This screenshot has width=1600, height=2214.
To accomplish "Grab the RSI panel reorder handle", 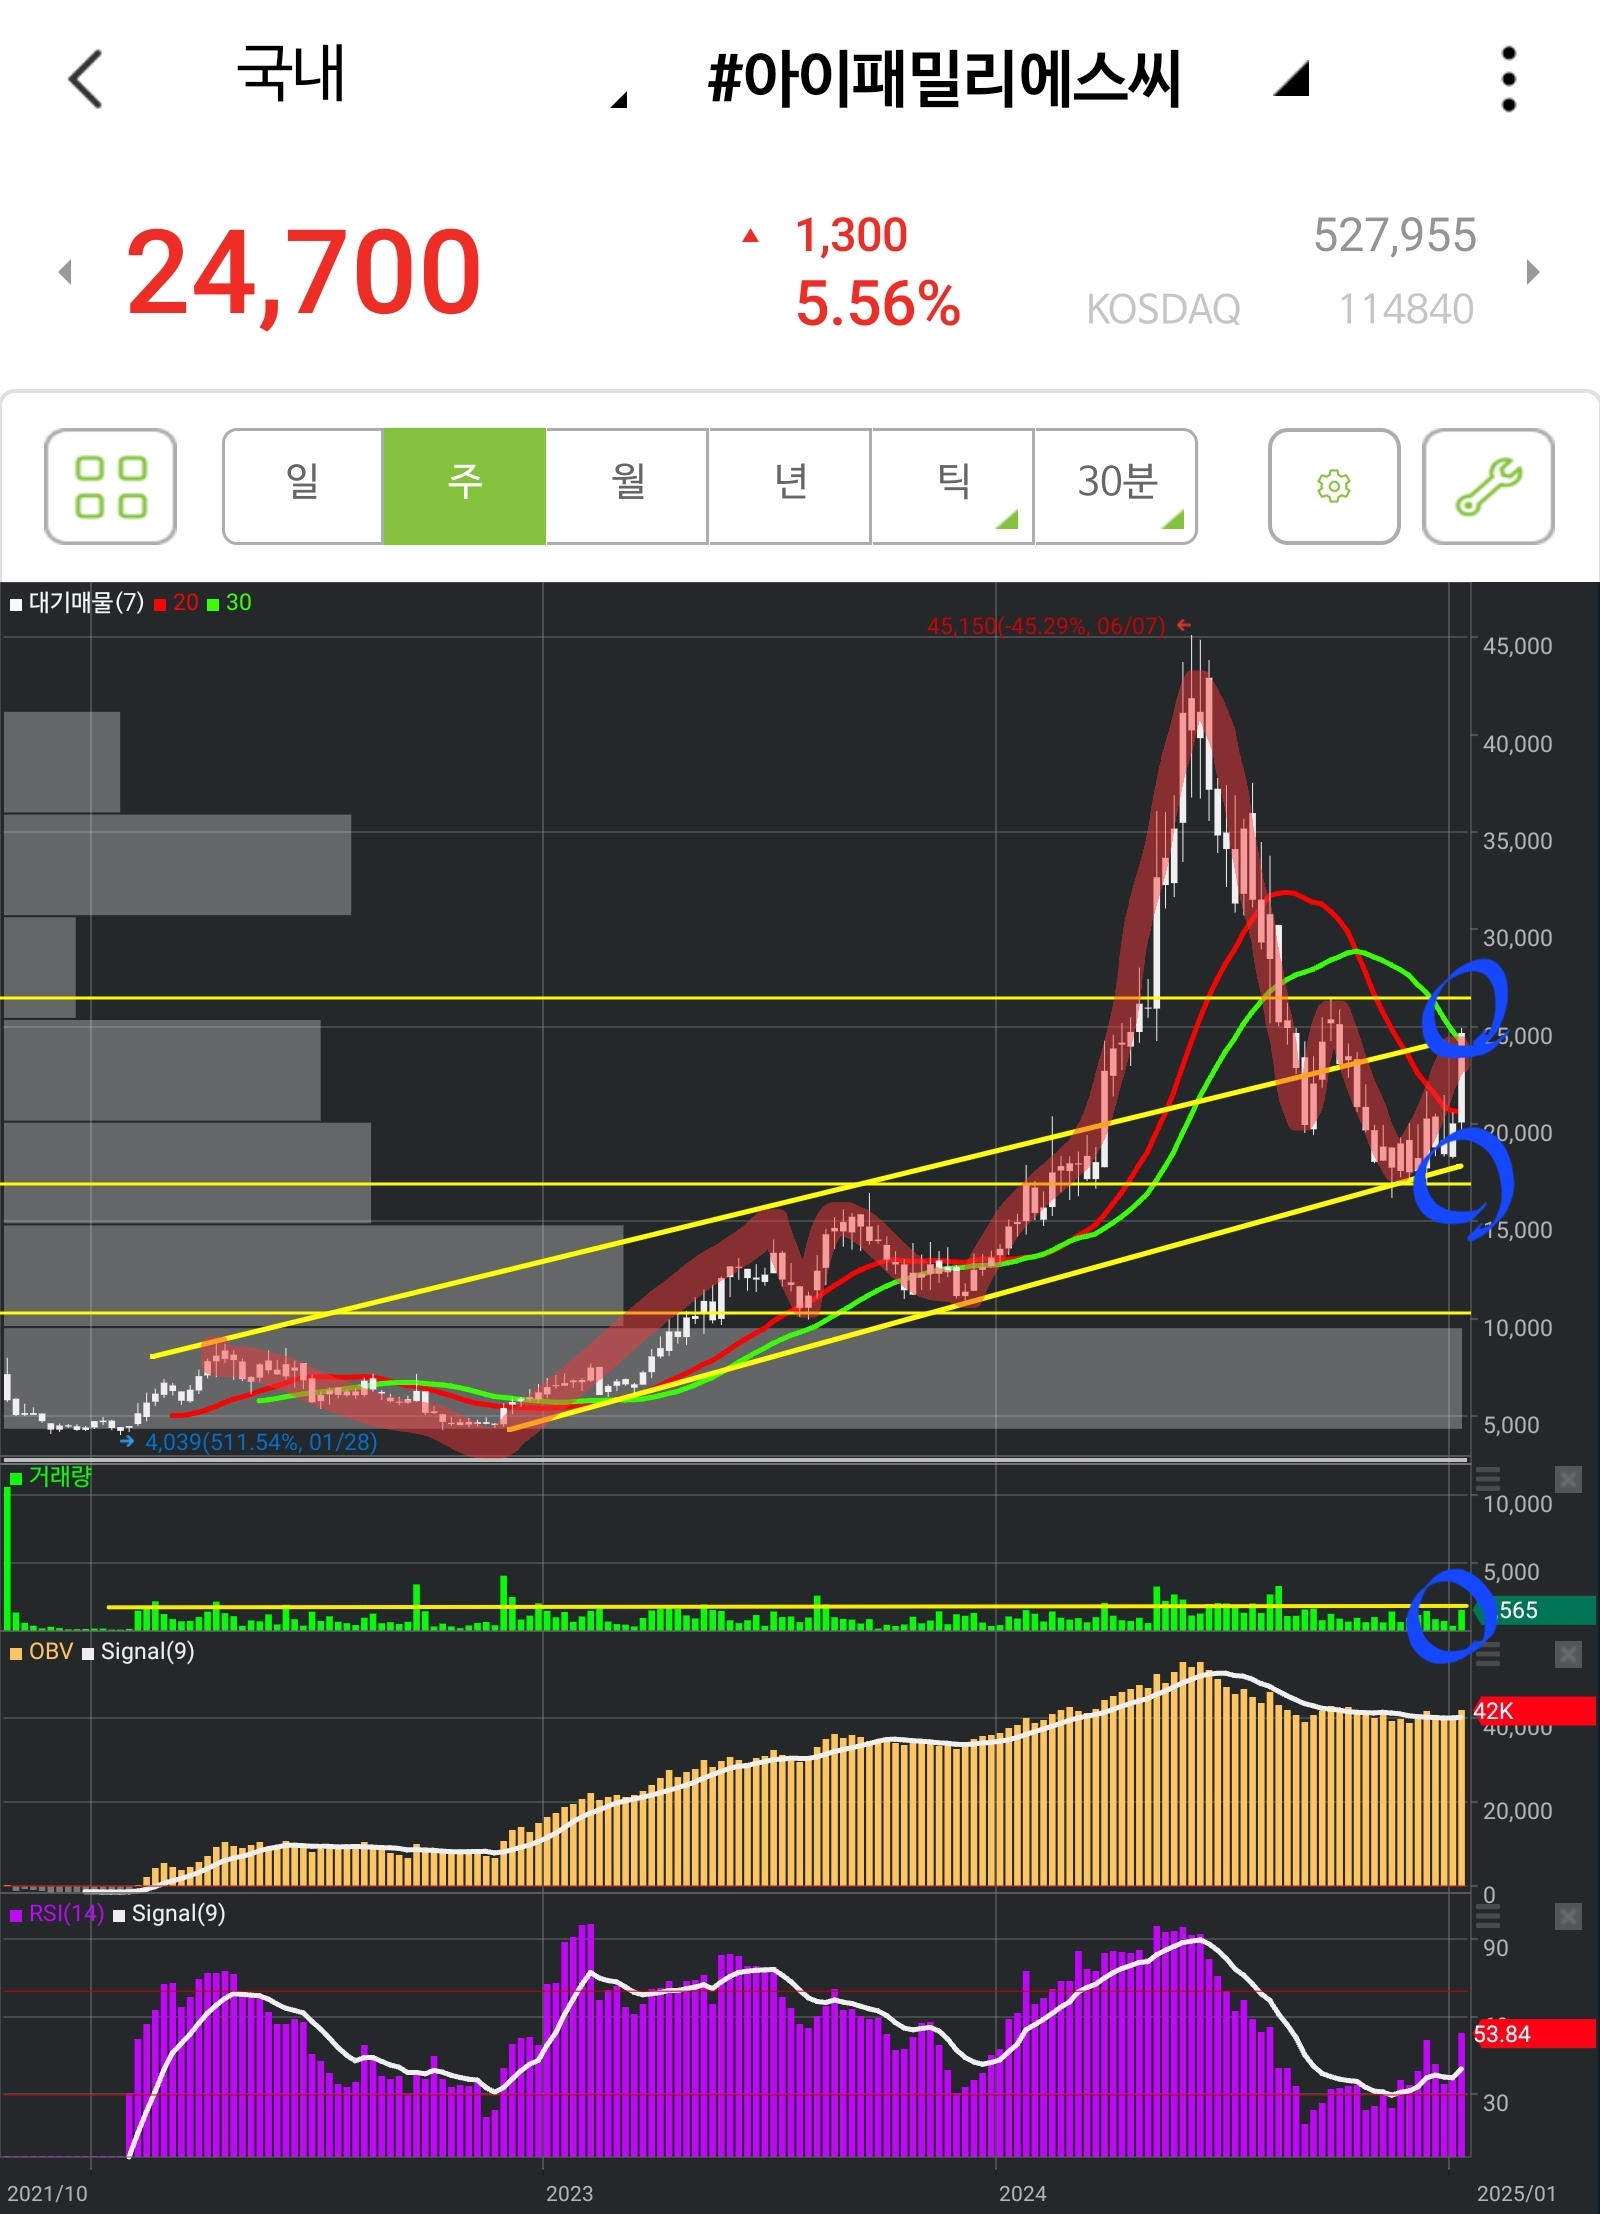I will [x=1488, y=1917].
